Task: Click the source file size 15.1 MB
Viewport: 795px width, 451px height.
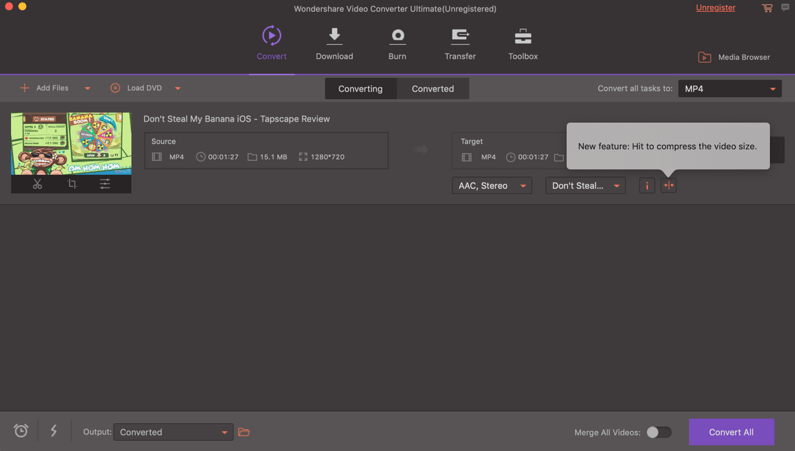Action: 273,157
